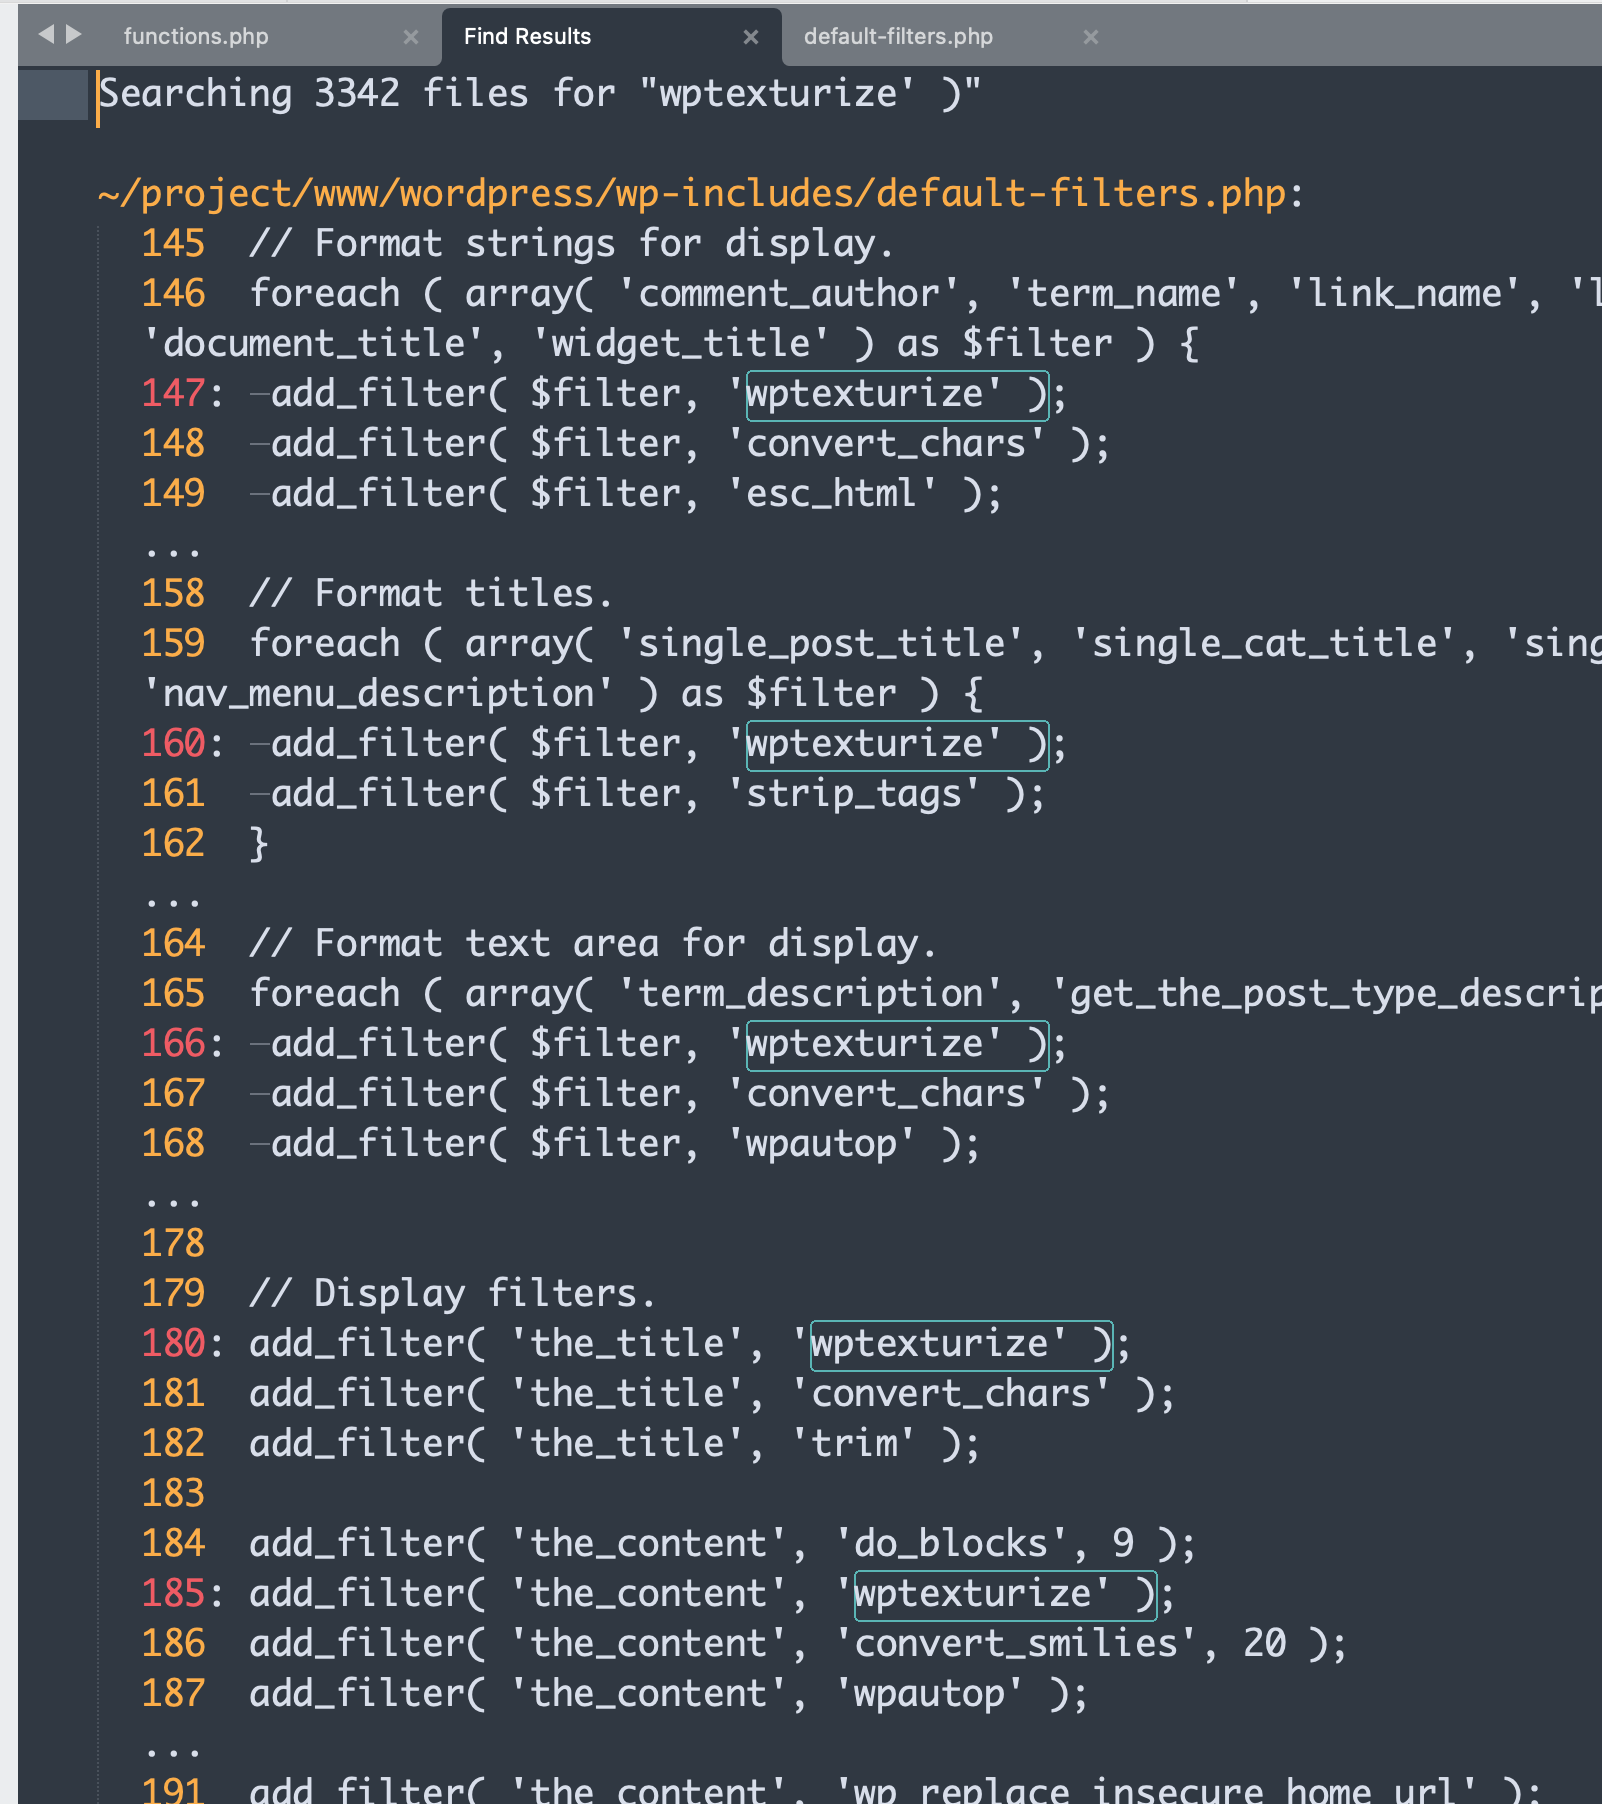1602x1804 pixels.
Task: Close the default-filters.php tab
Action: pos(1090,37)
